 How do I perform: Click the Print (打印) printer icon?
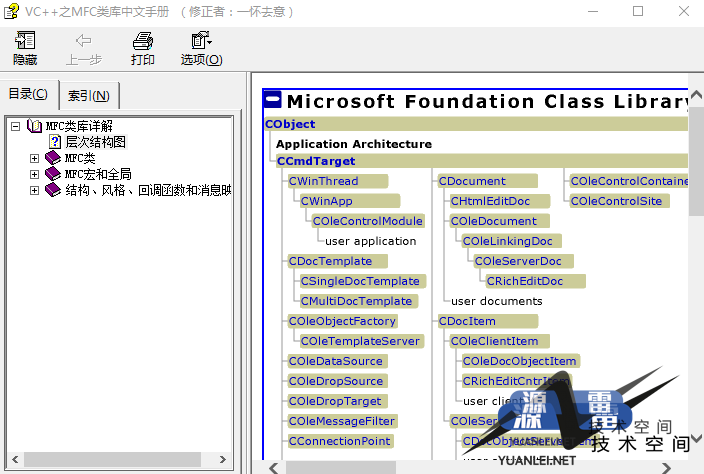click(143, 40)
